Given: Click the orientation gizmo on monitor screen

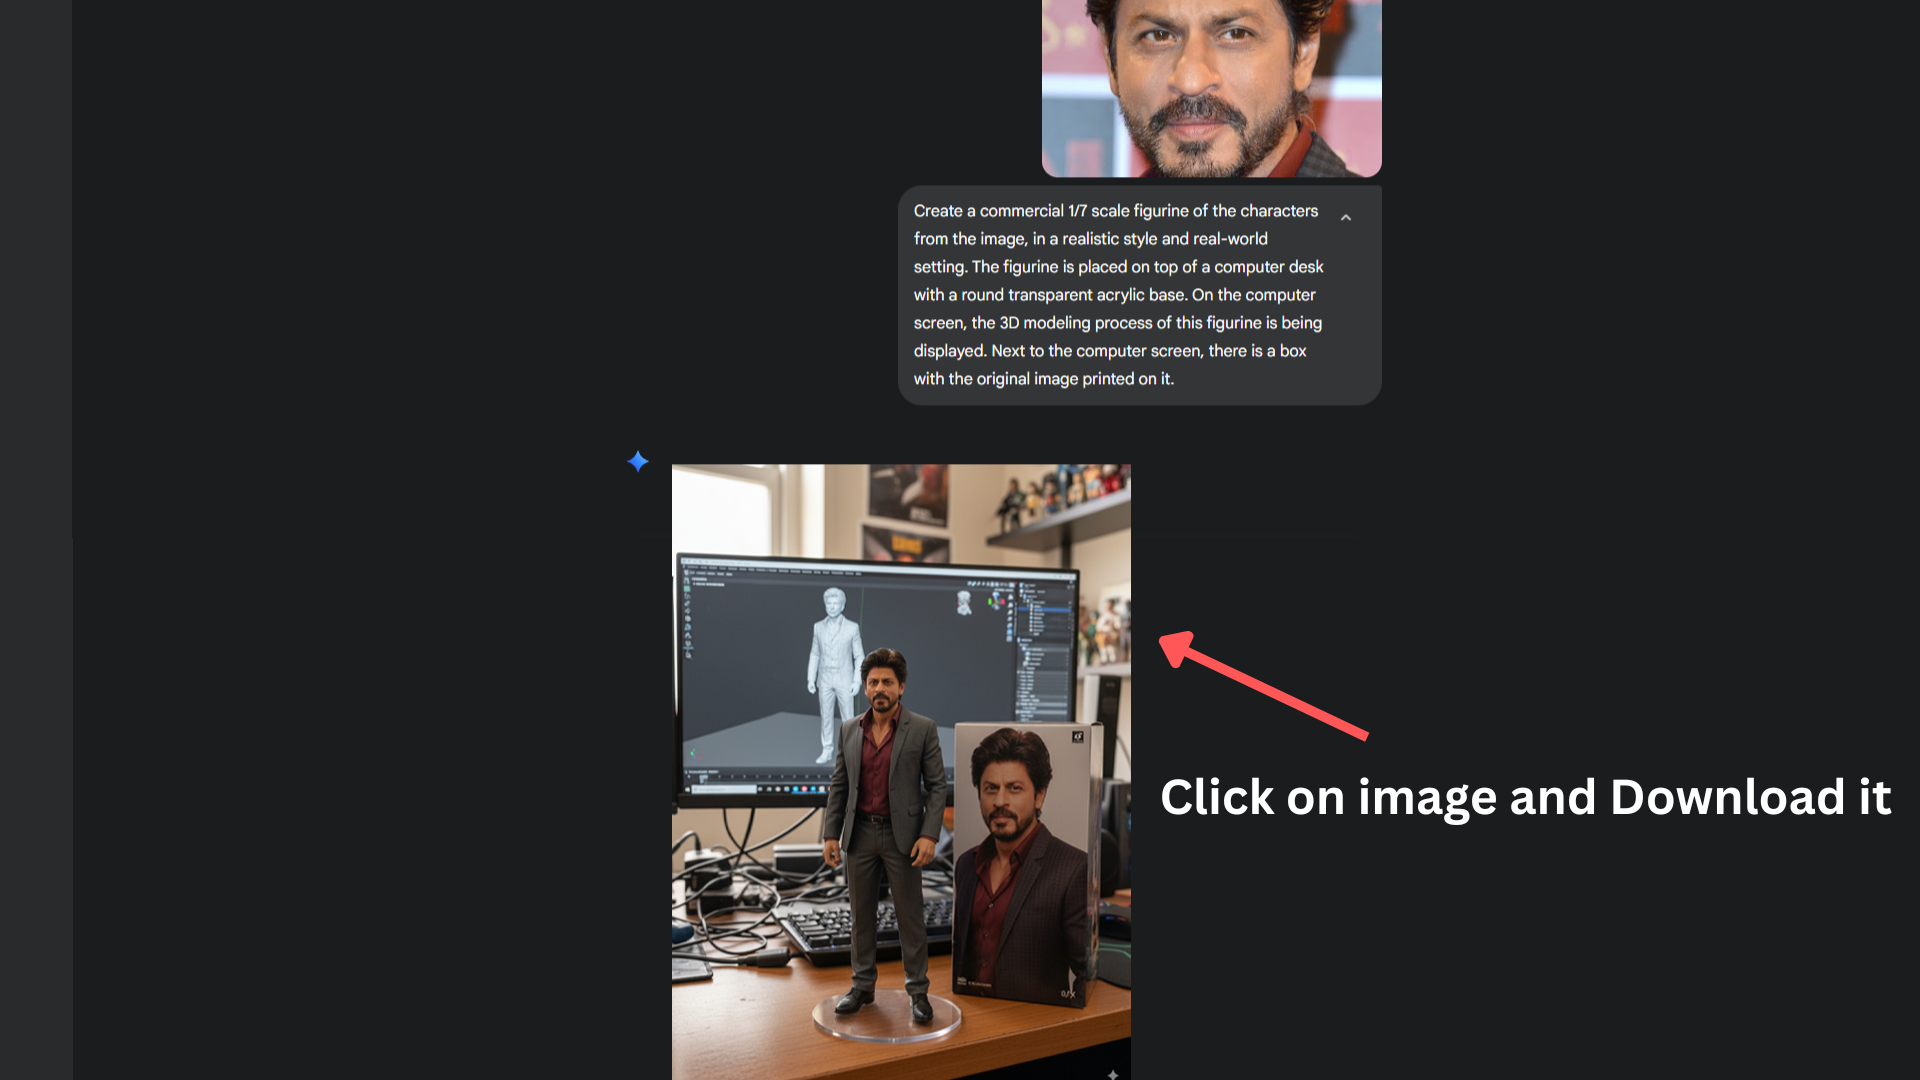Looking at the screenshot, I should click(x=996, y=601).
